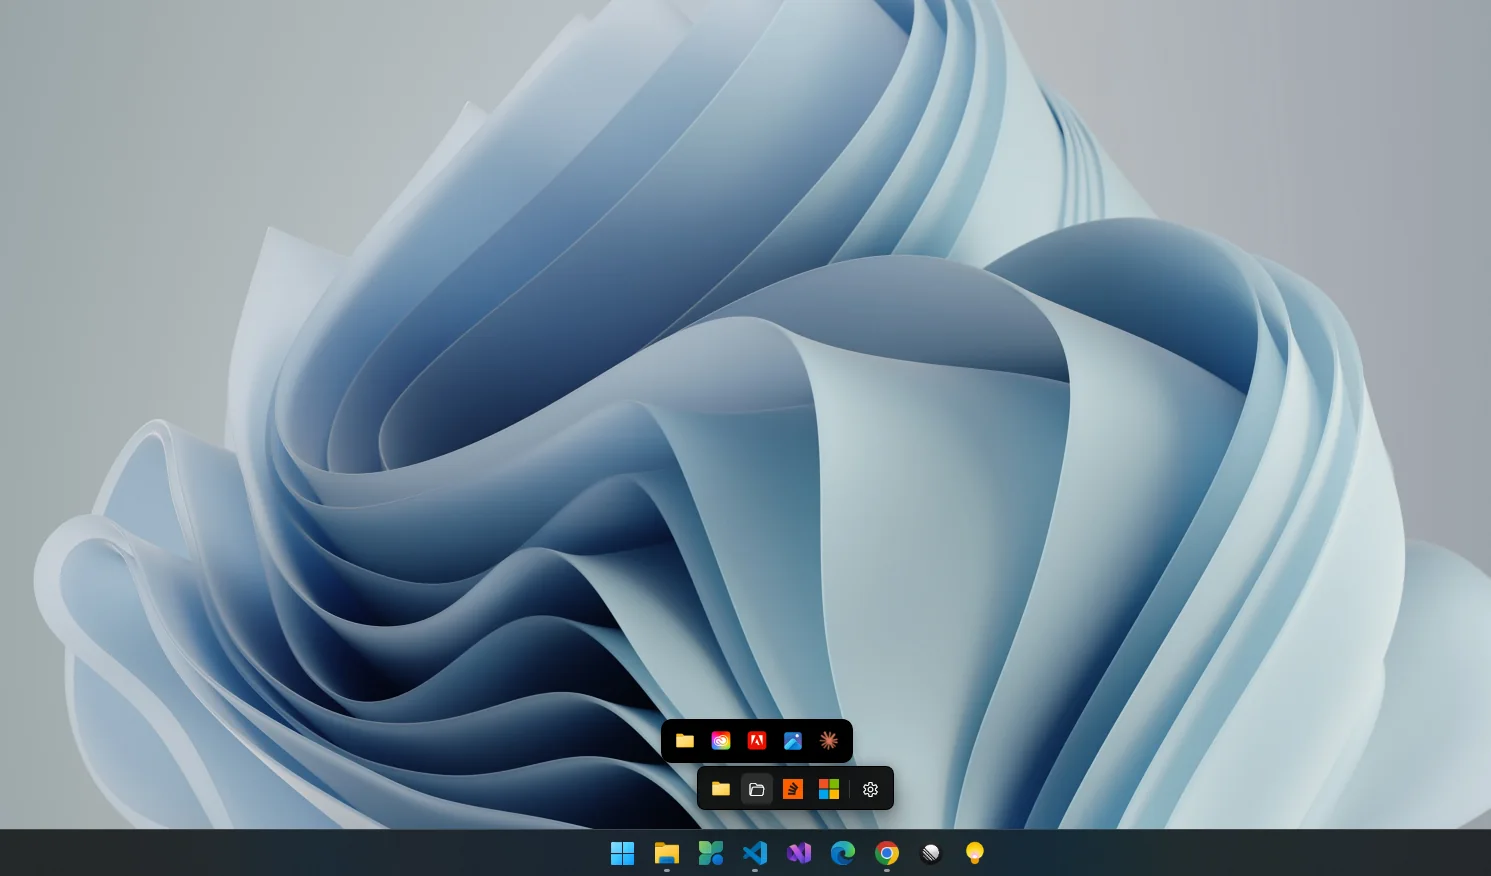Launch the Claude starburst icon
The image size is (1491, 876).
[829, 741]
